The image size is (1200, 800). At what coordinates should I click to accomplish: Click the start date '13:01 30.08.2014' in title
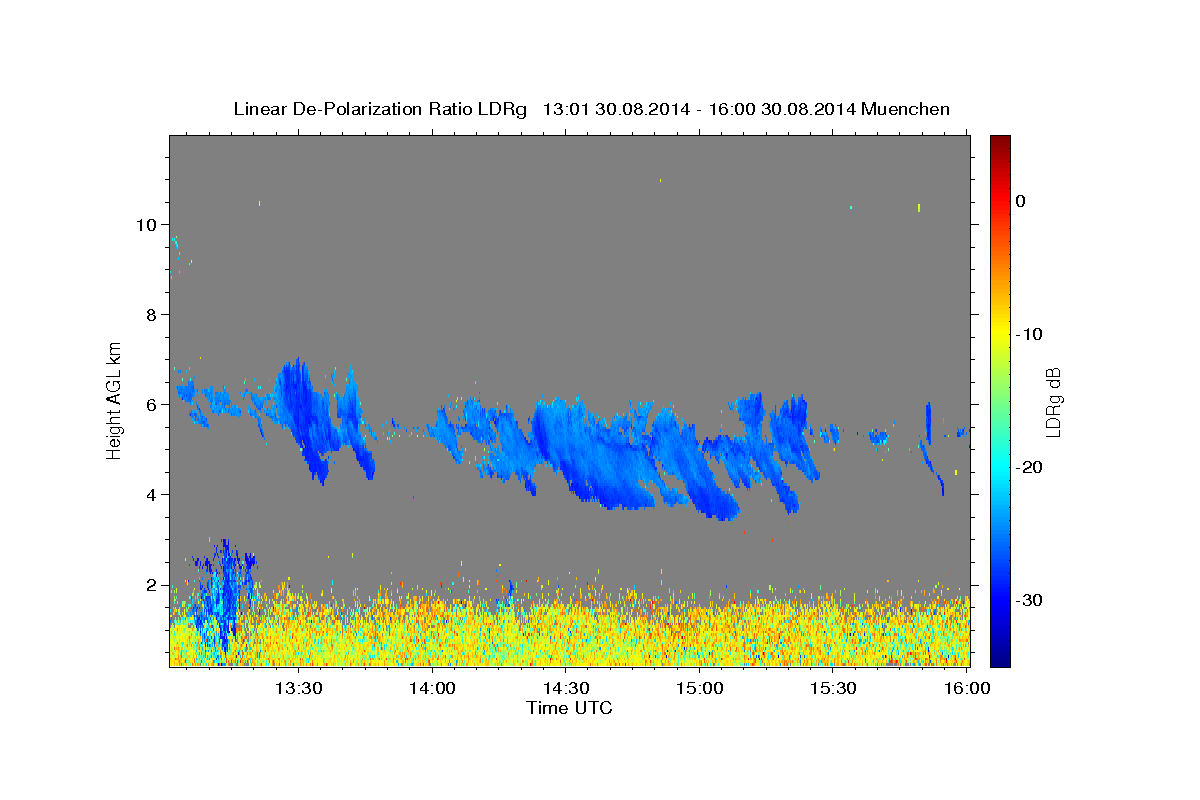pyautogui.click(x=615, y=109)
